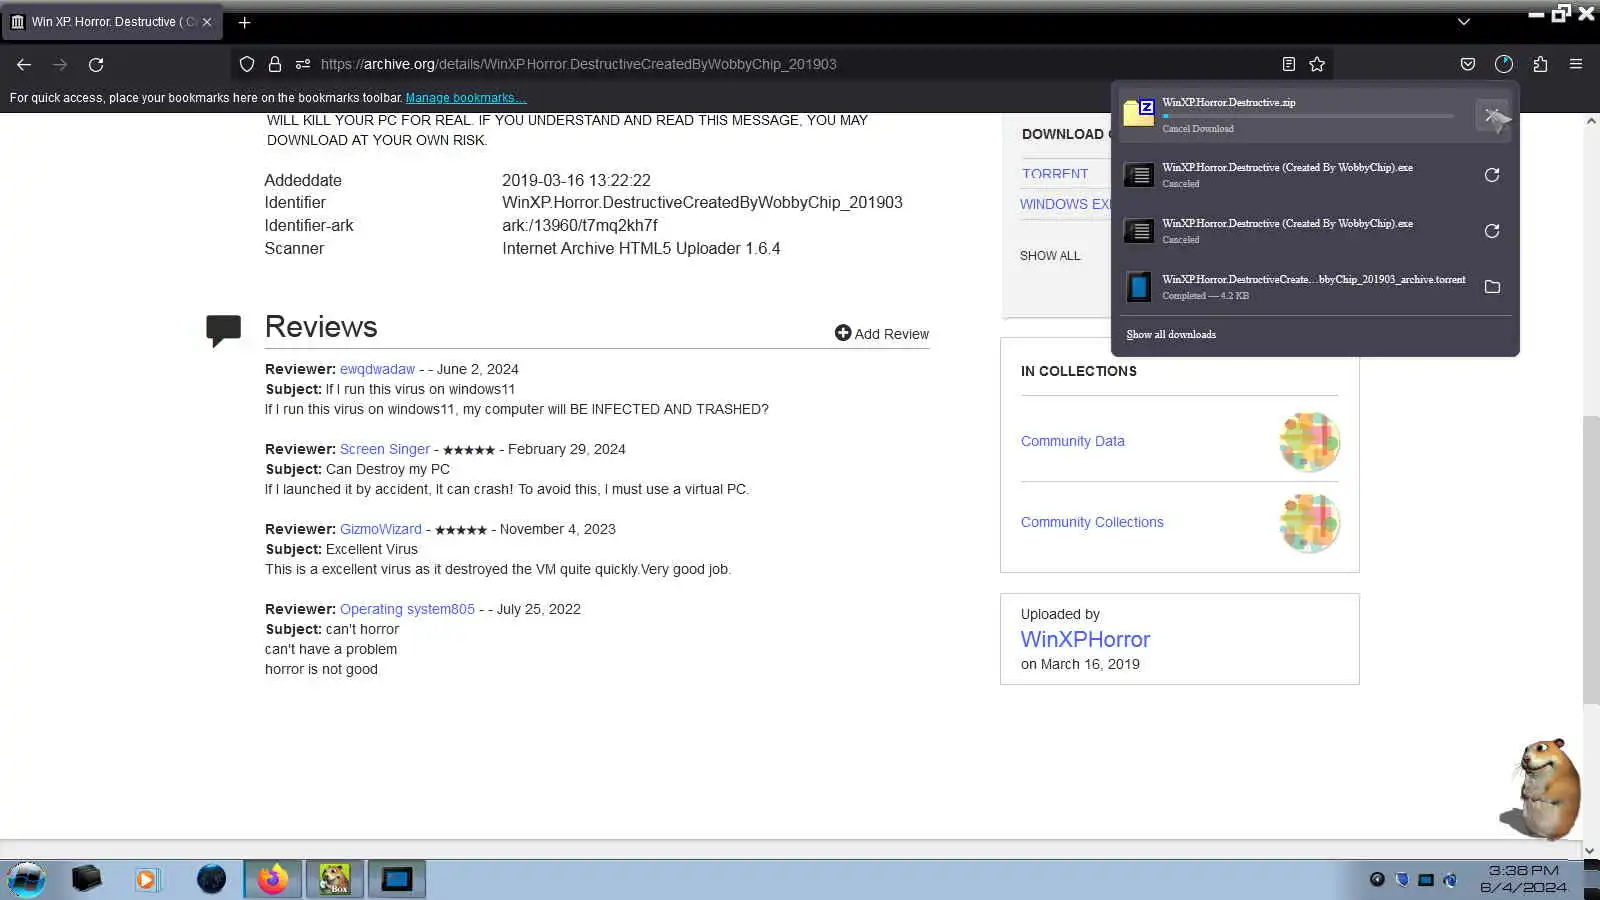Viewport: 1600px width, 900px height.
Task: Click the zip file icon in downloads
Action: pyautogui.click(x=1139, y=113)
